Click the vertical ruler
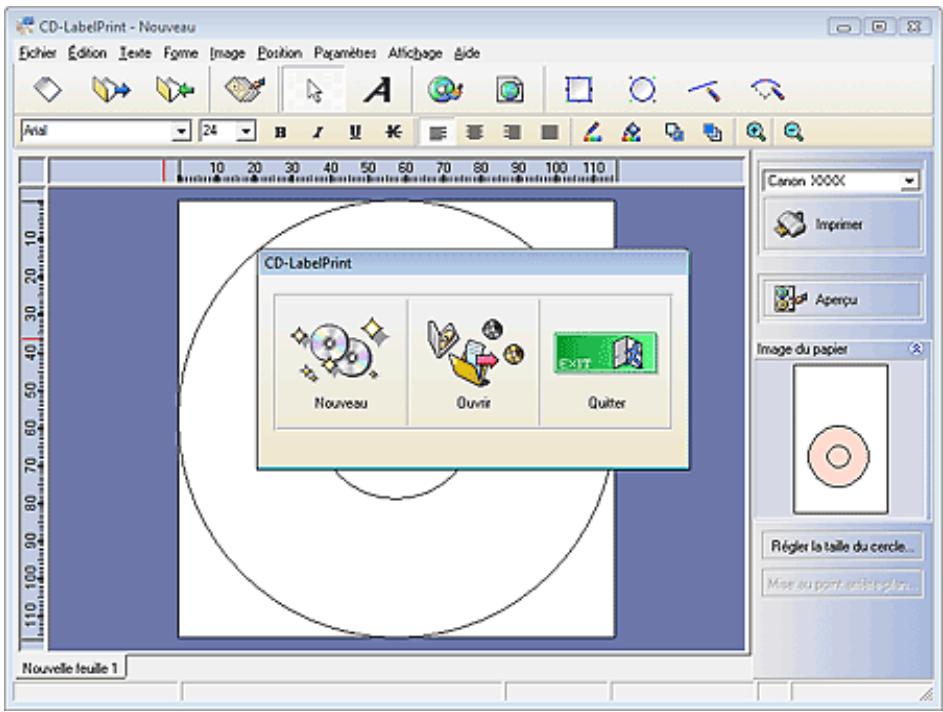 point(32,417)
